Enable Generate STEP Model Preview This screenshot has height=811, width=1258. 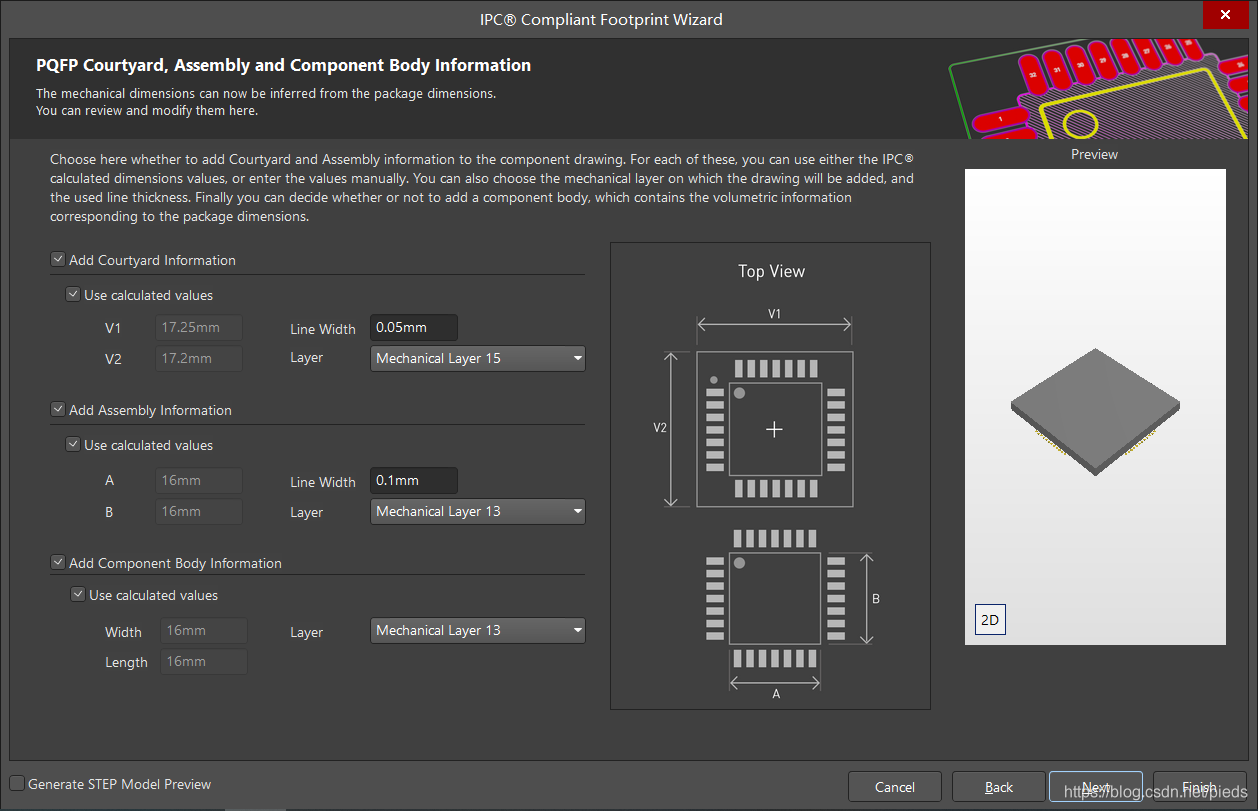17,784
